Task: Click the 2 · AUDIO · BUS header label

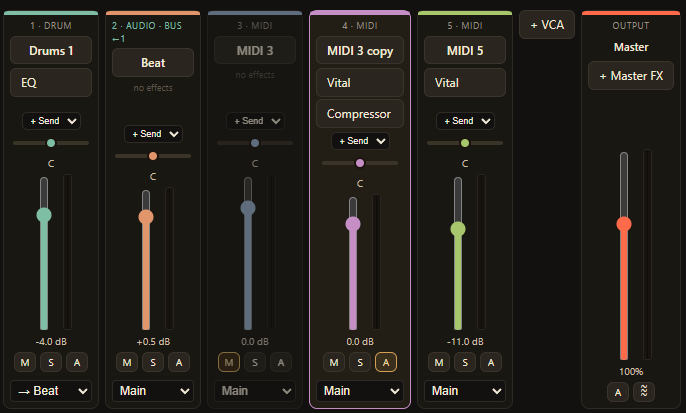Action: 147,26
